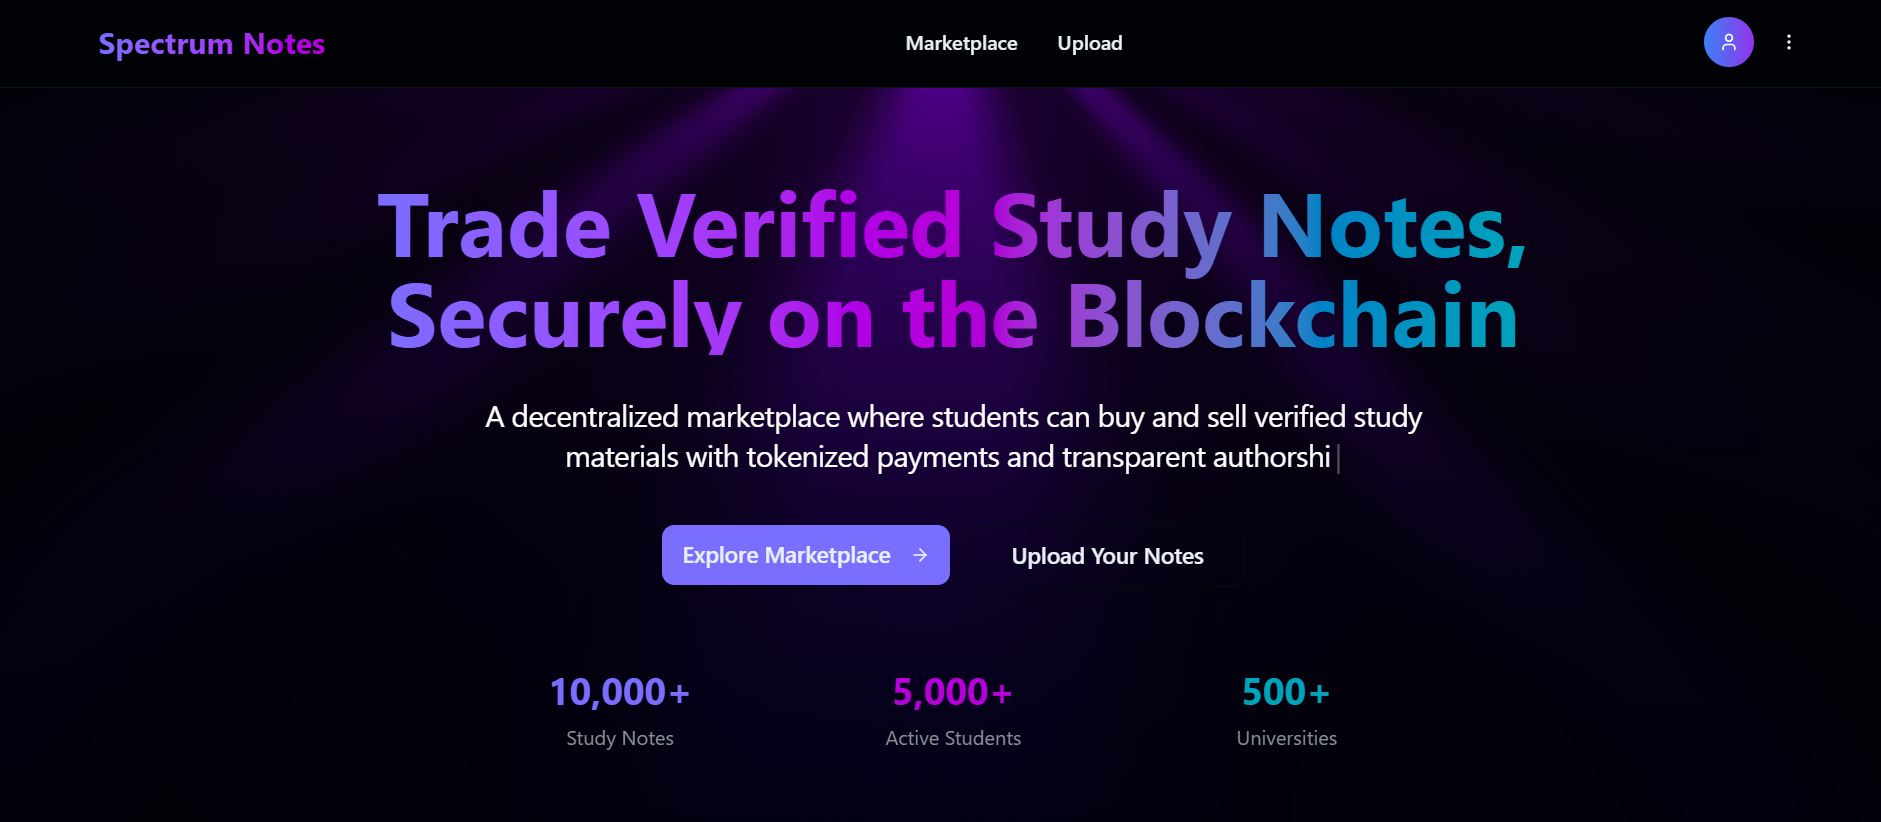Viewport: 1881px width, 822px height.
Task: Open the three-dot more options menu
Action: point(1788,42)
